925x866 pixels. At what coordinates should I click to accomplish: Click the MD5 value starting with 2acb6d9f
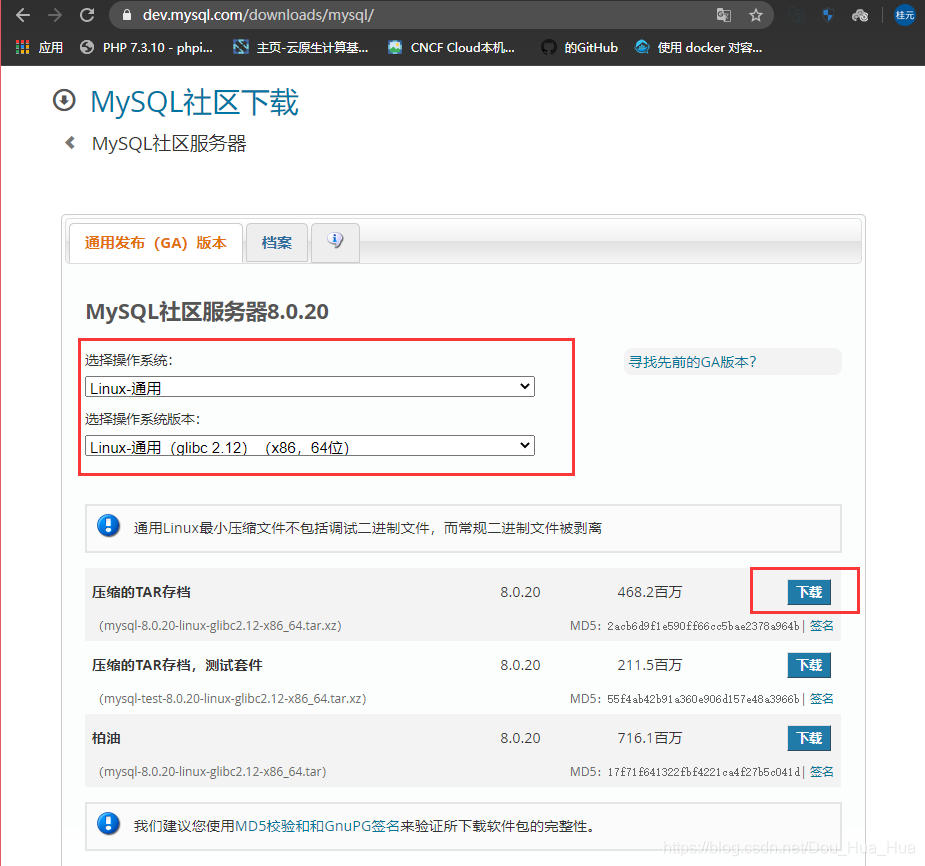703,626
